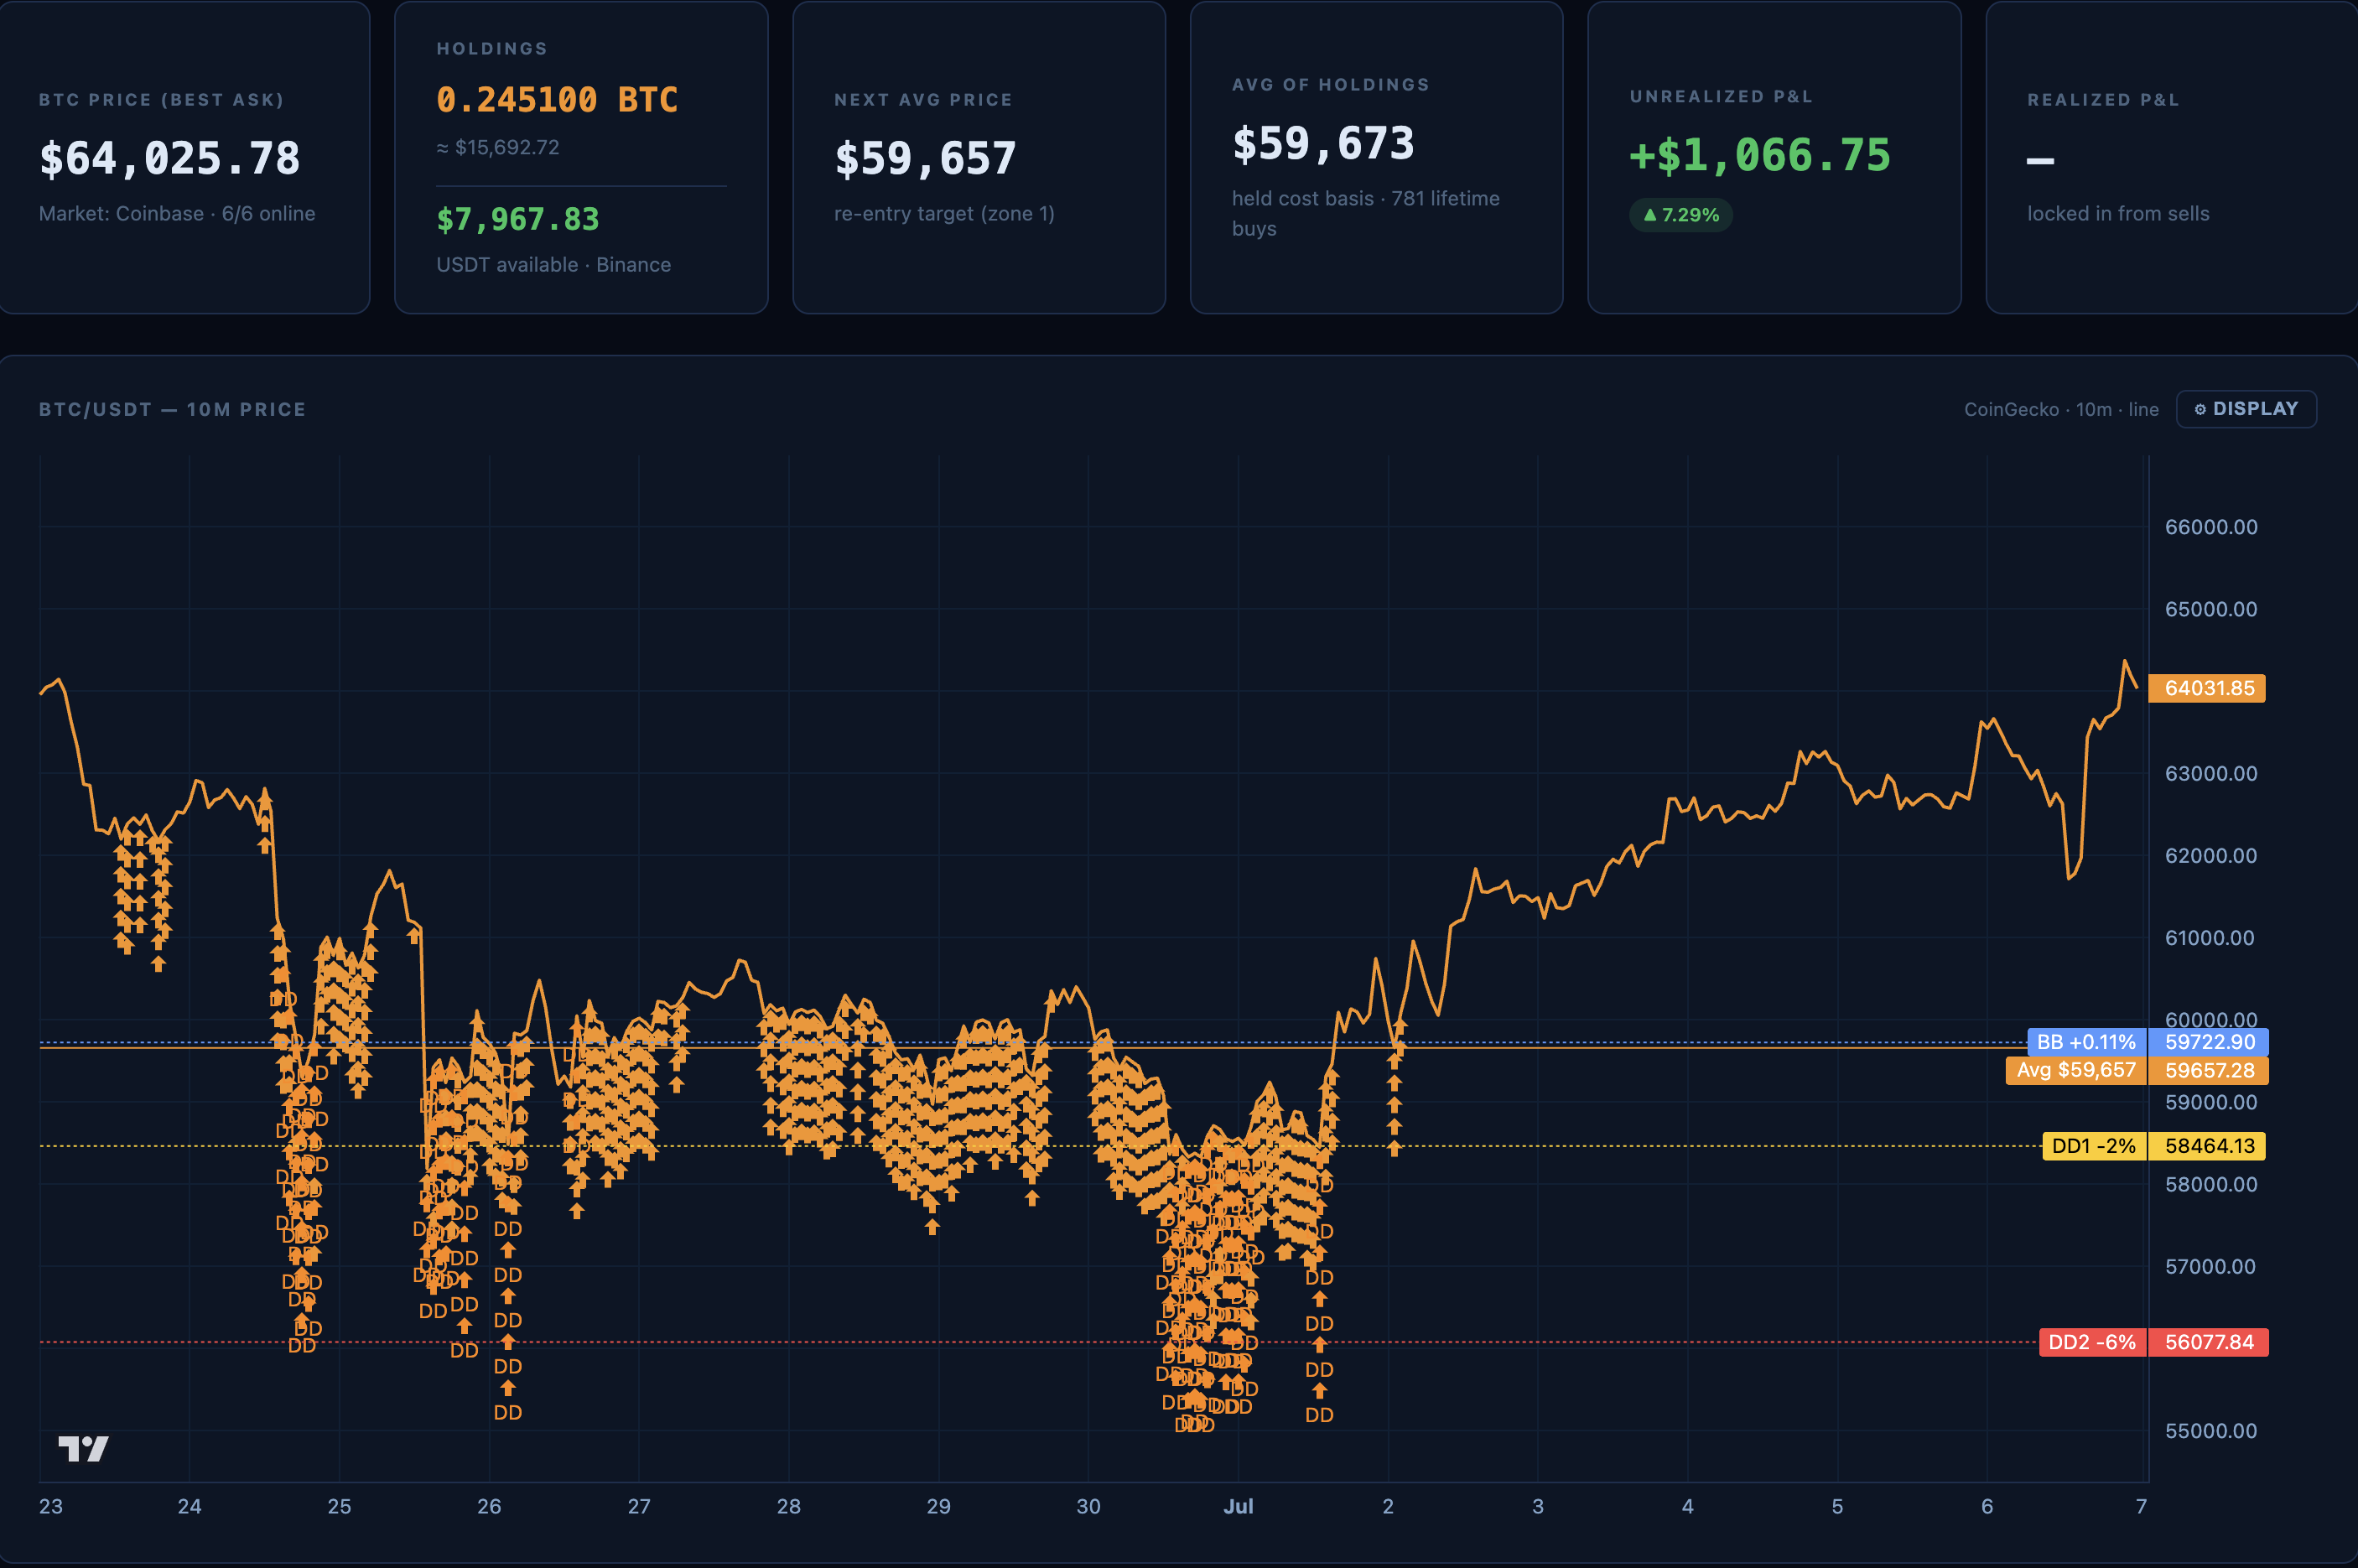
Task: Click the ≈ $15,692.72 holdings estimate
Action: coord(497,147)
